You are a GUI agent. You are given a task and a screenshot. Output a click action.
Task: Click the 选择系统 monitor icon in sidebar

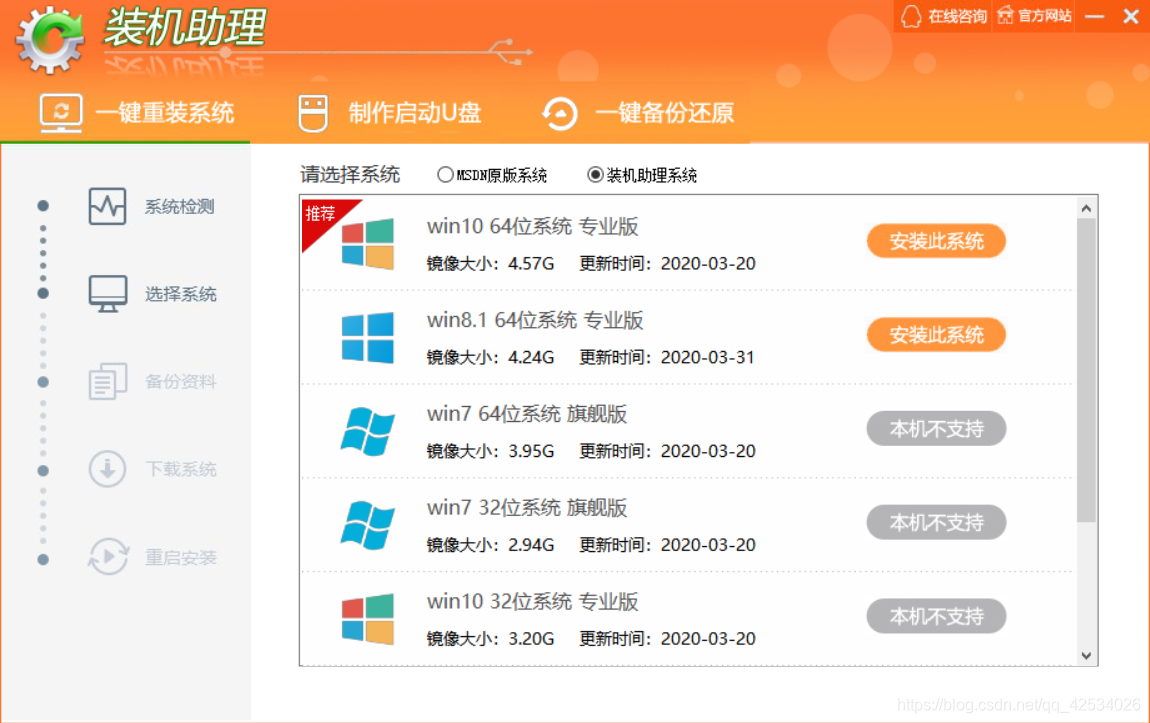[x=108, y=294]
